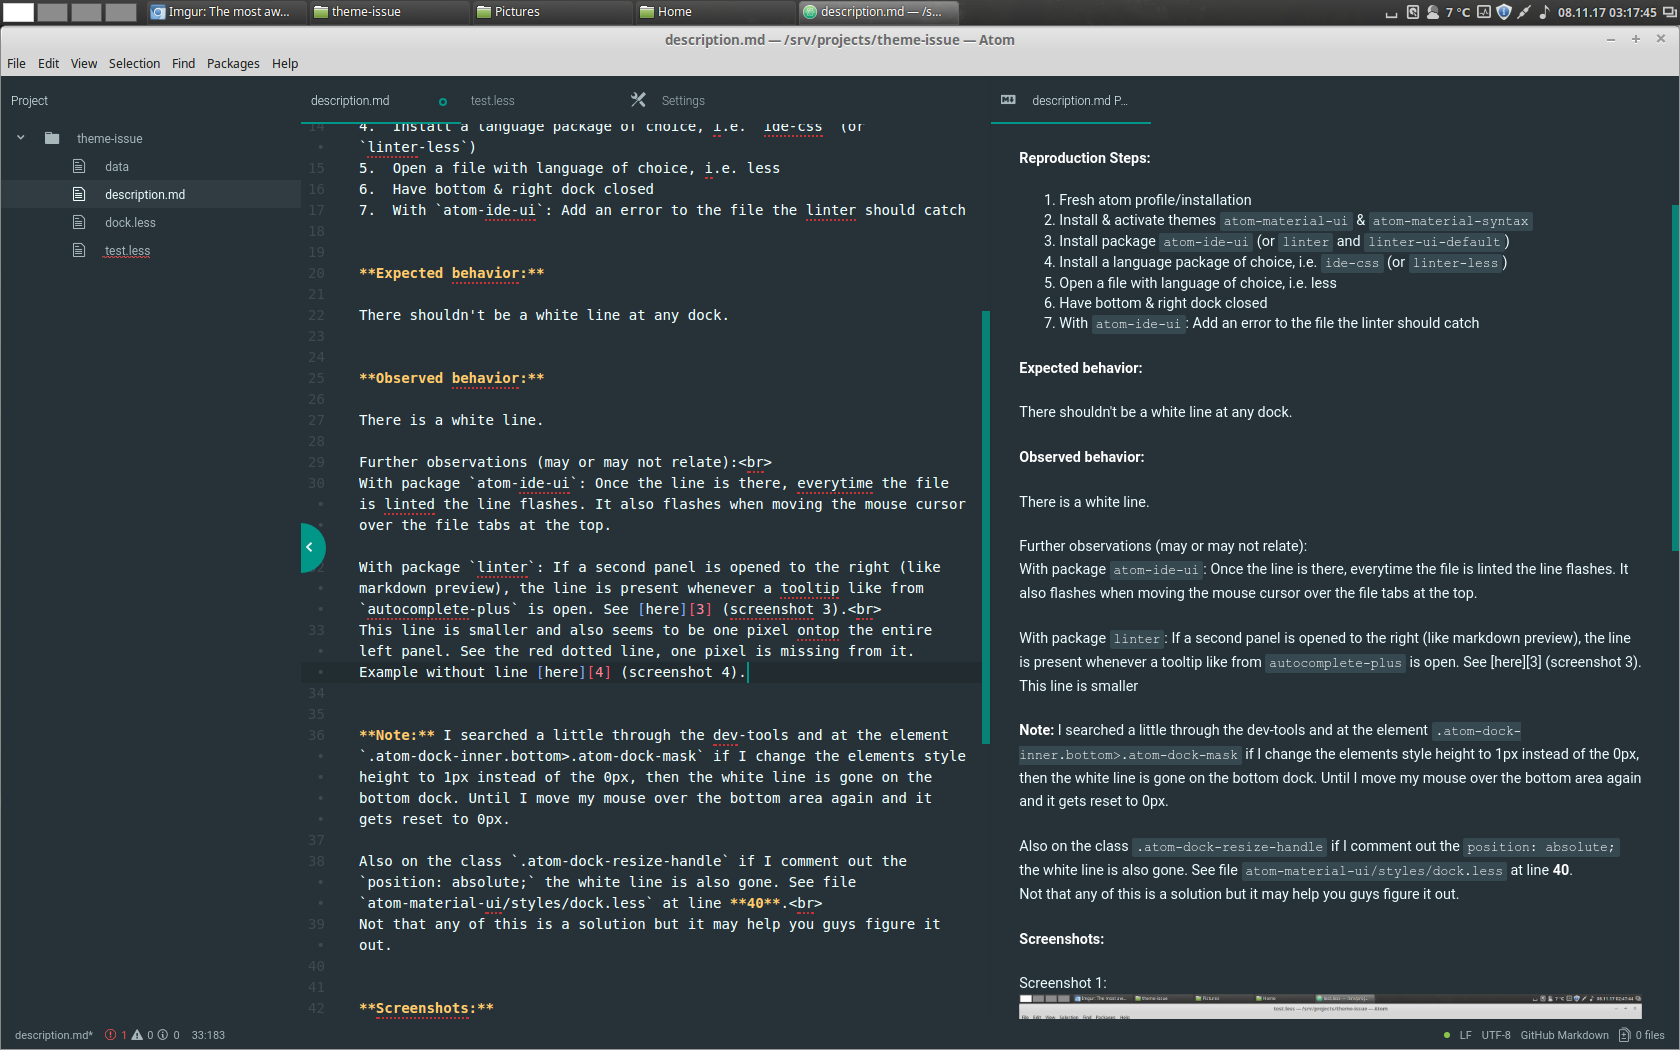
Task: Click the 0 files document icon
Action: tap(1624, 1035)
